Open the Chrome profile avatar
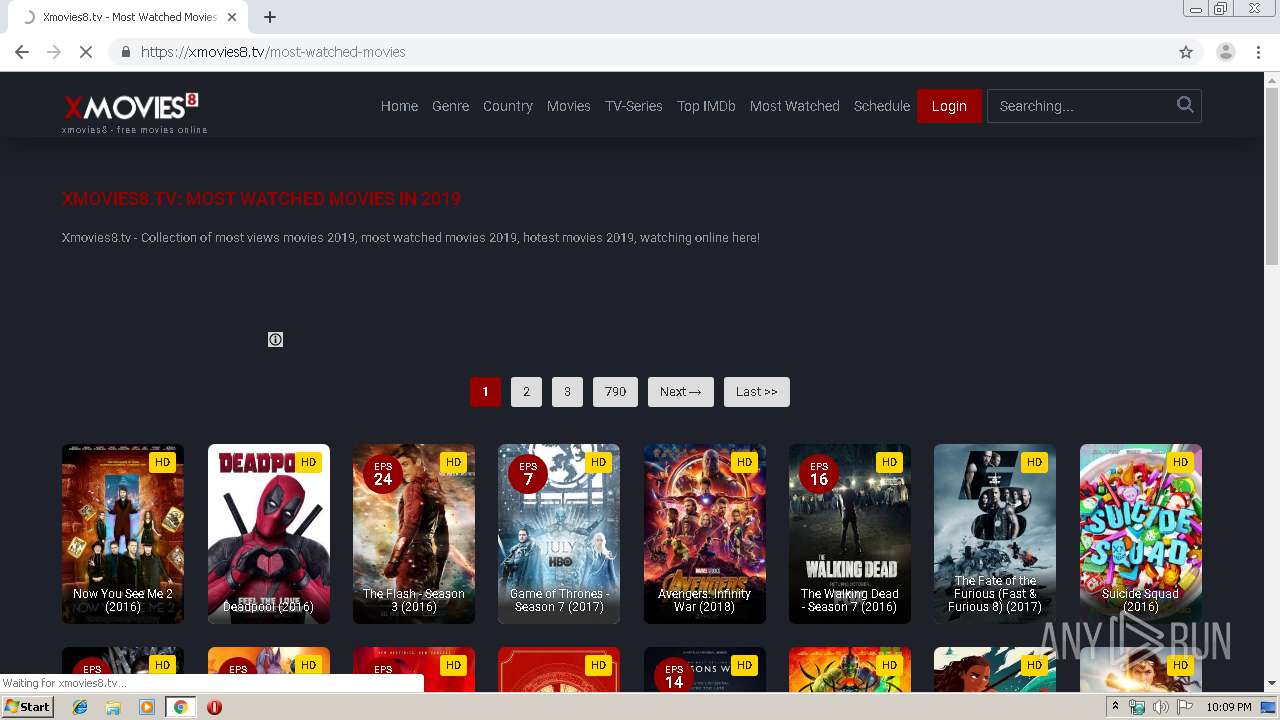Viewport: 1280px width, 720px height. [x=1226, y=52]
